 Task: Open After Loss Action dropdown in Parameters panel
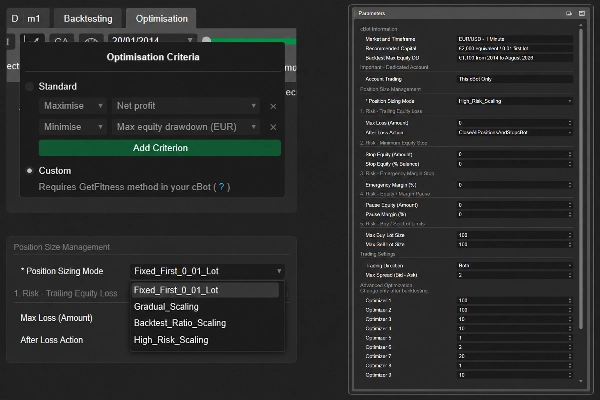click(515, 132)
